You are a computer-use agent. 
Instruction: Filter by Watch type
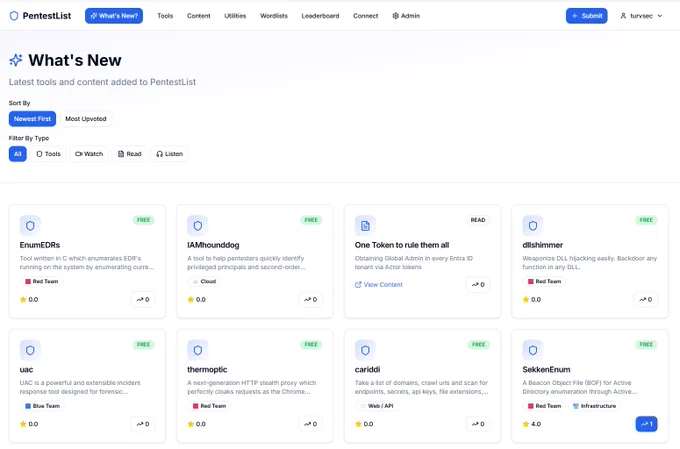pos(89,154)
